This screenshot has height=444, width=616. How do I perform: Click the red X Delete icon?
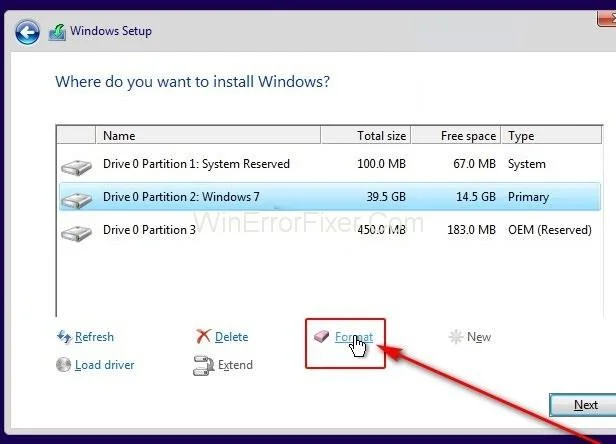coord(204,336)
